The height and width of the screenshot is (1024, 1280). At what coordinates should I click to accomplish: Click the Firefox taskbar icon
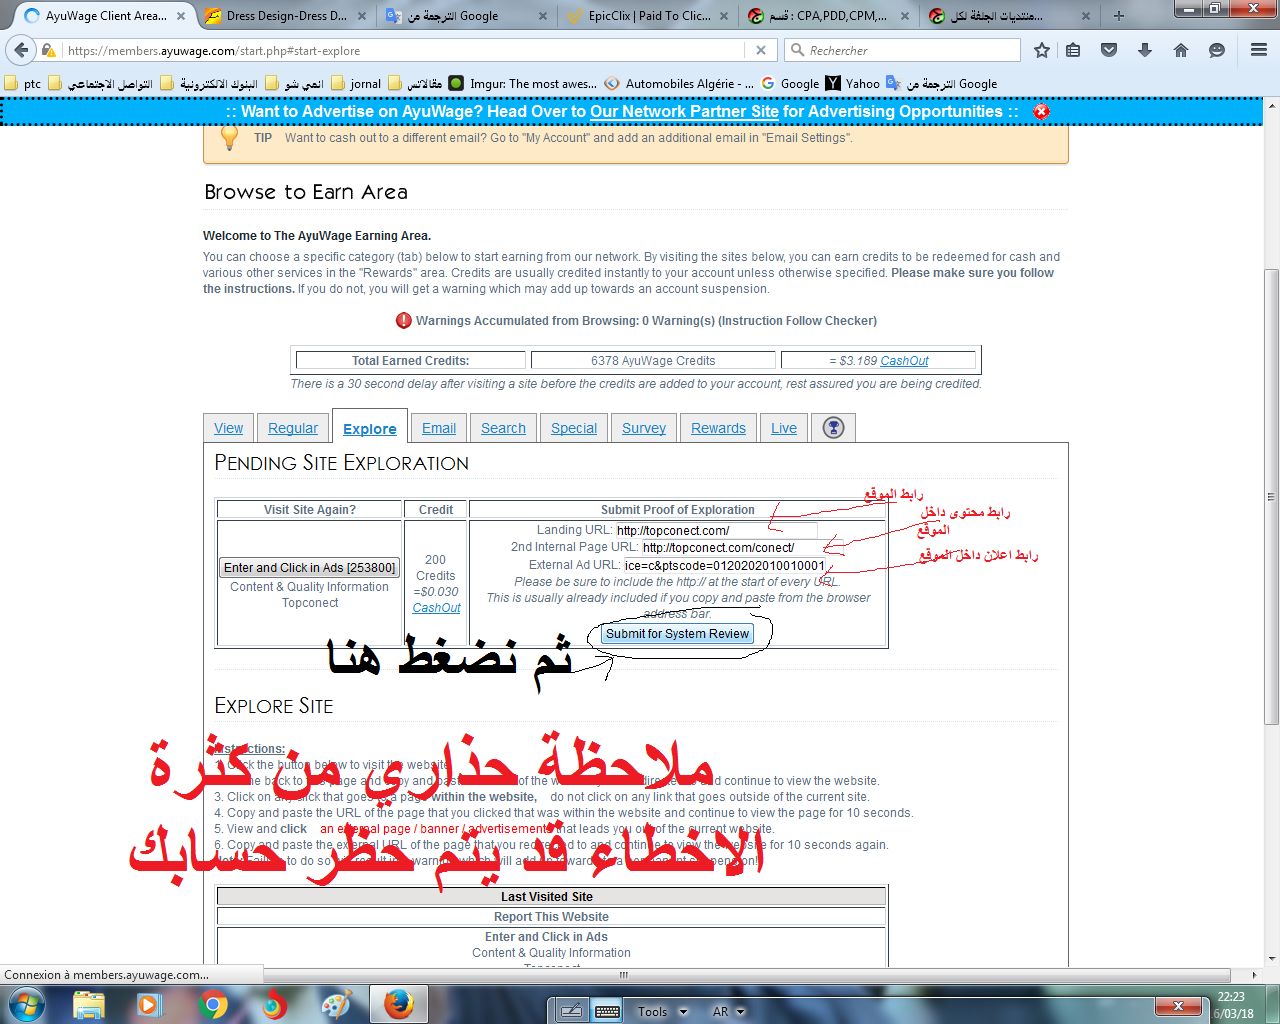click(399, 1004)
